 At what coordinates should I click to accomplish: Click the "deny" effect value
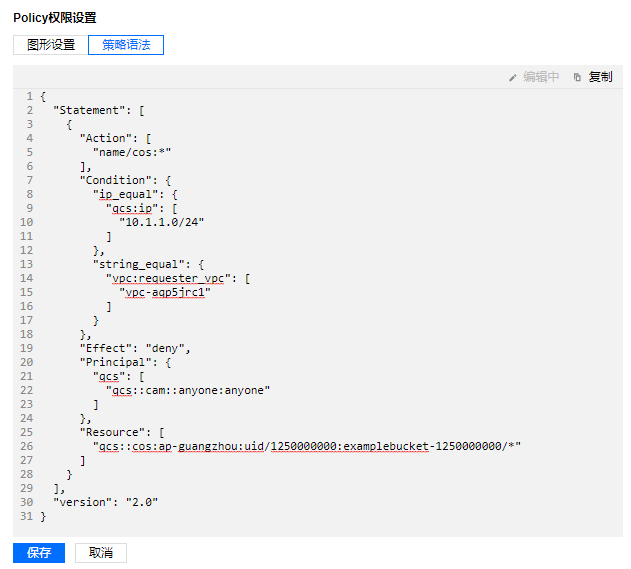click(165, 348)
